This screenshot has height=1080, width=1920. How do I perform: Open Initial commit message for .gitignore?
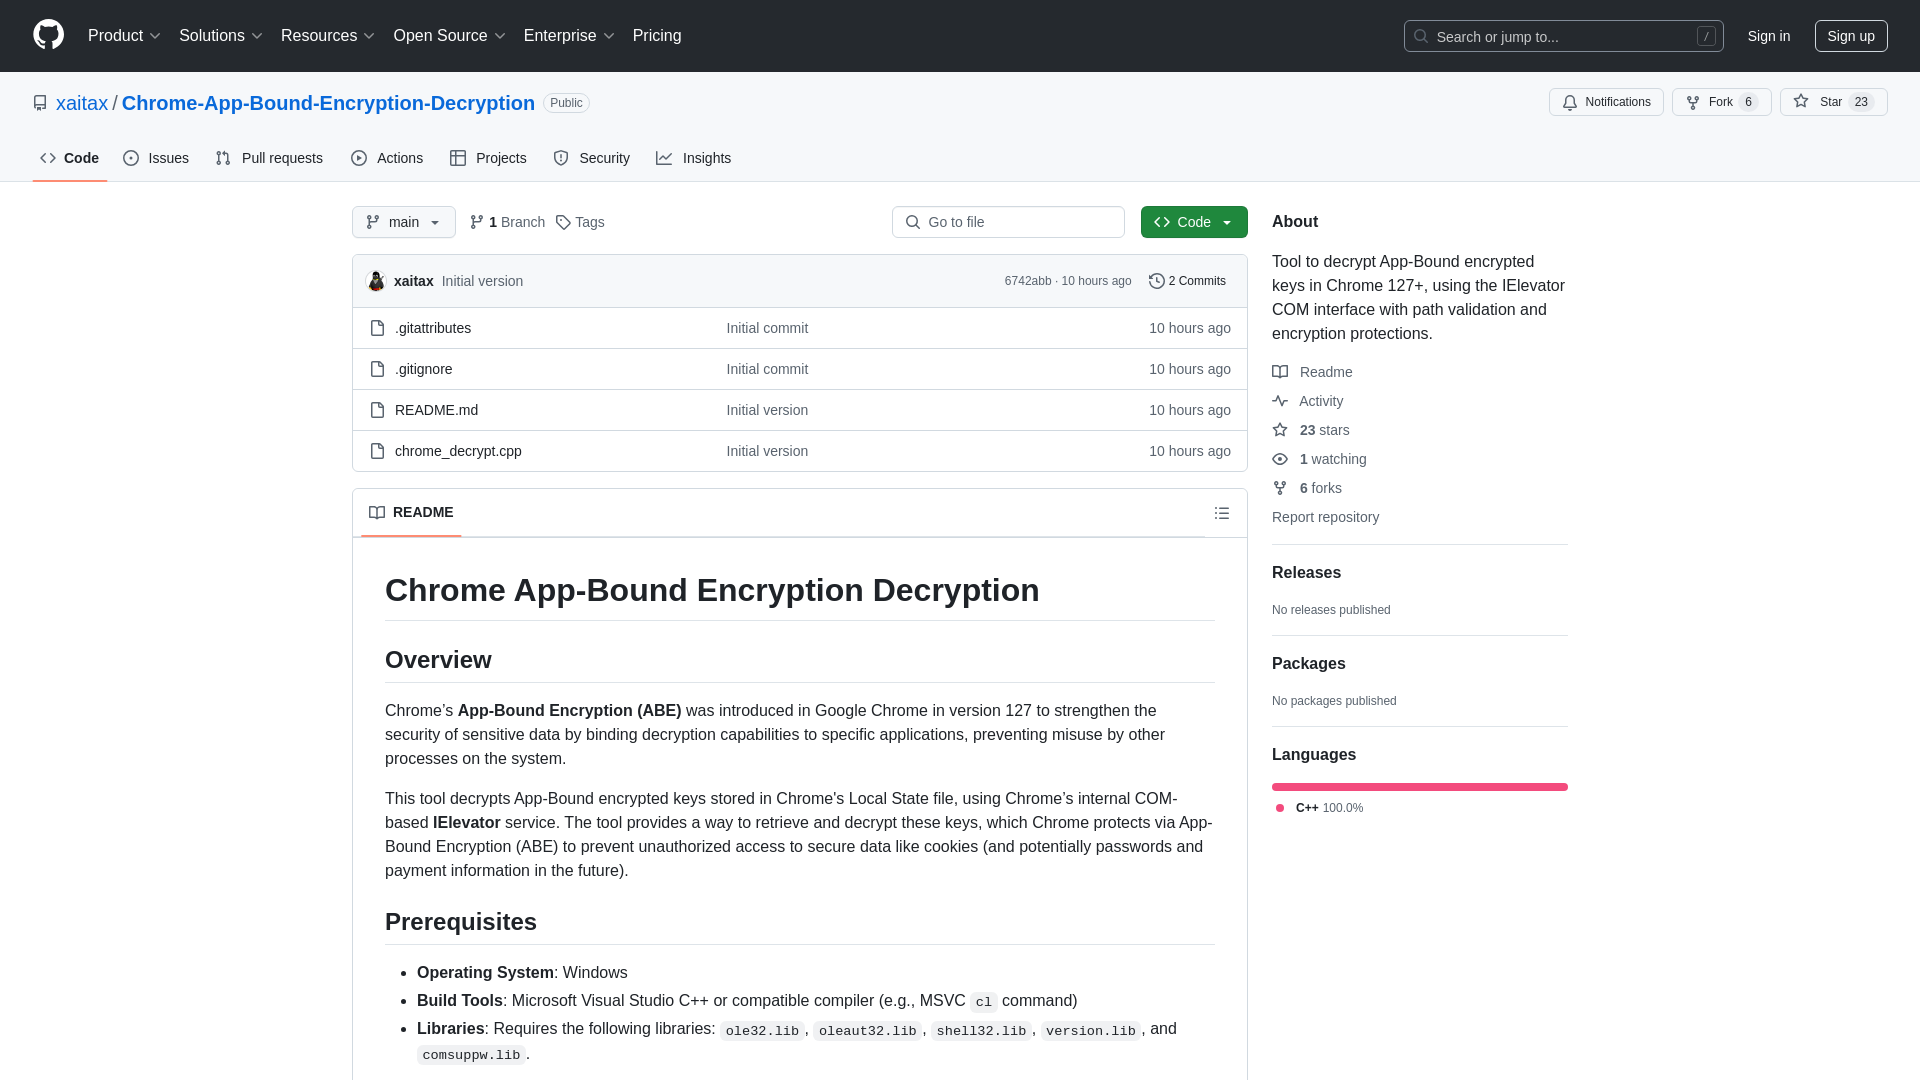[x=767, y=369]
